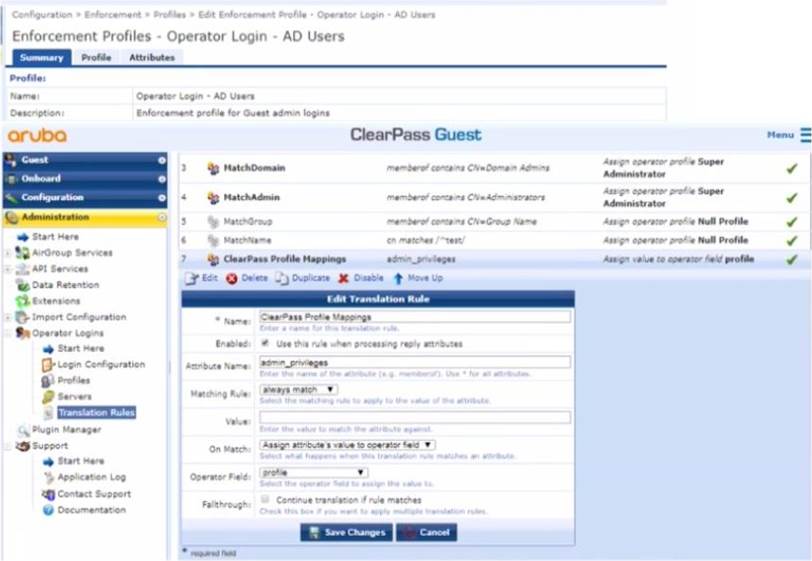This screenshot has width=812, height=561.
Task: Expand the Onboard sidebar section
Action: pyautogui.click(x=85, y=179)
